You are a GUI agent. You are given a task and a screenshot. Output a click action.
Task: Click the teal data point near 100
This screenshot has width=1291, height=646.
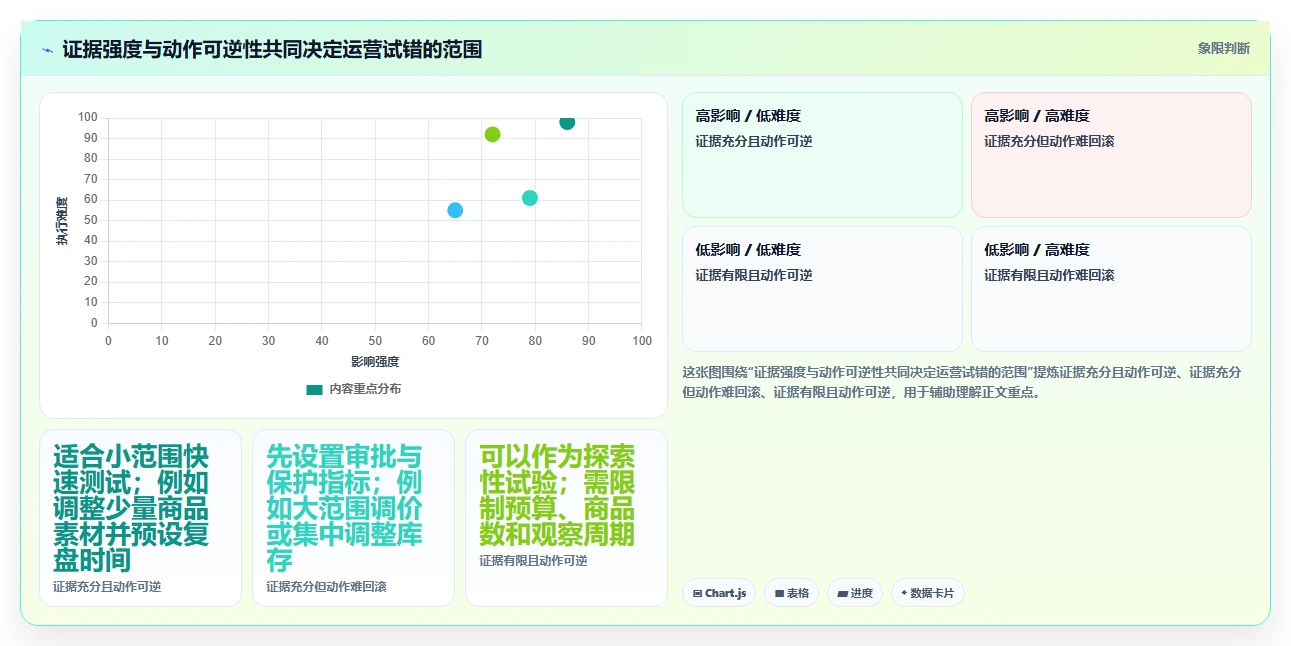[567, 122]
